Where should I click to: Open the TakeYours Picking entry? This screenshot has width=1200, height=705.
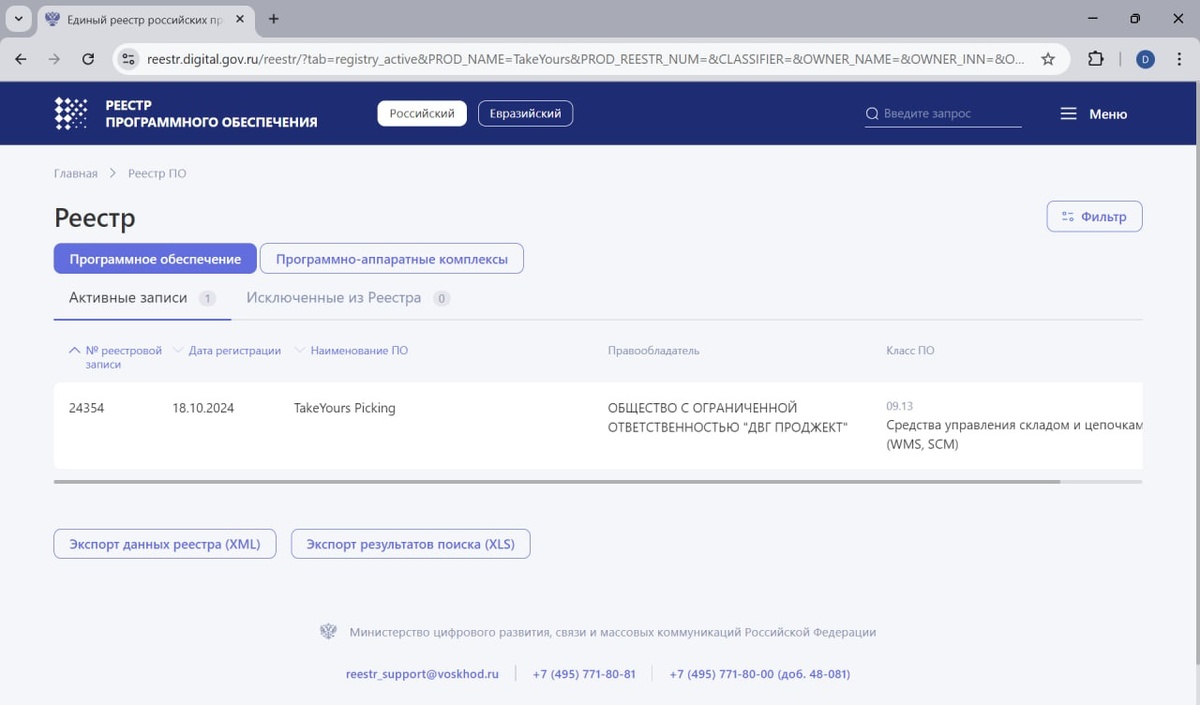tap(344, 408)
